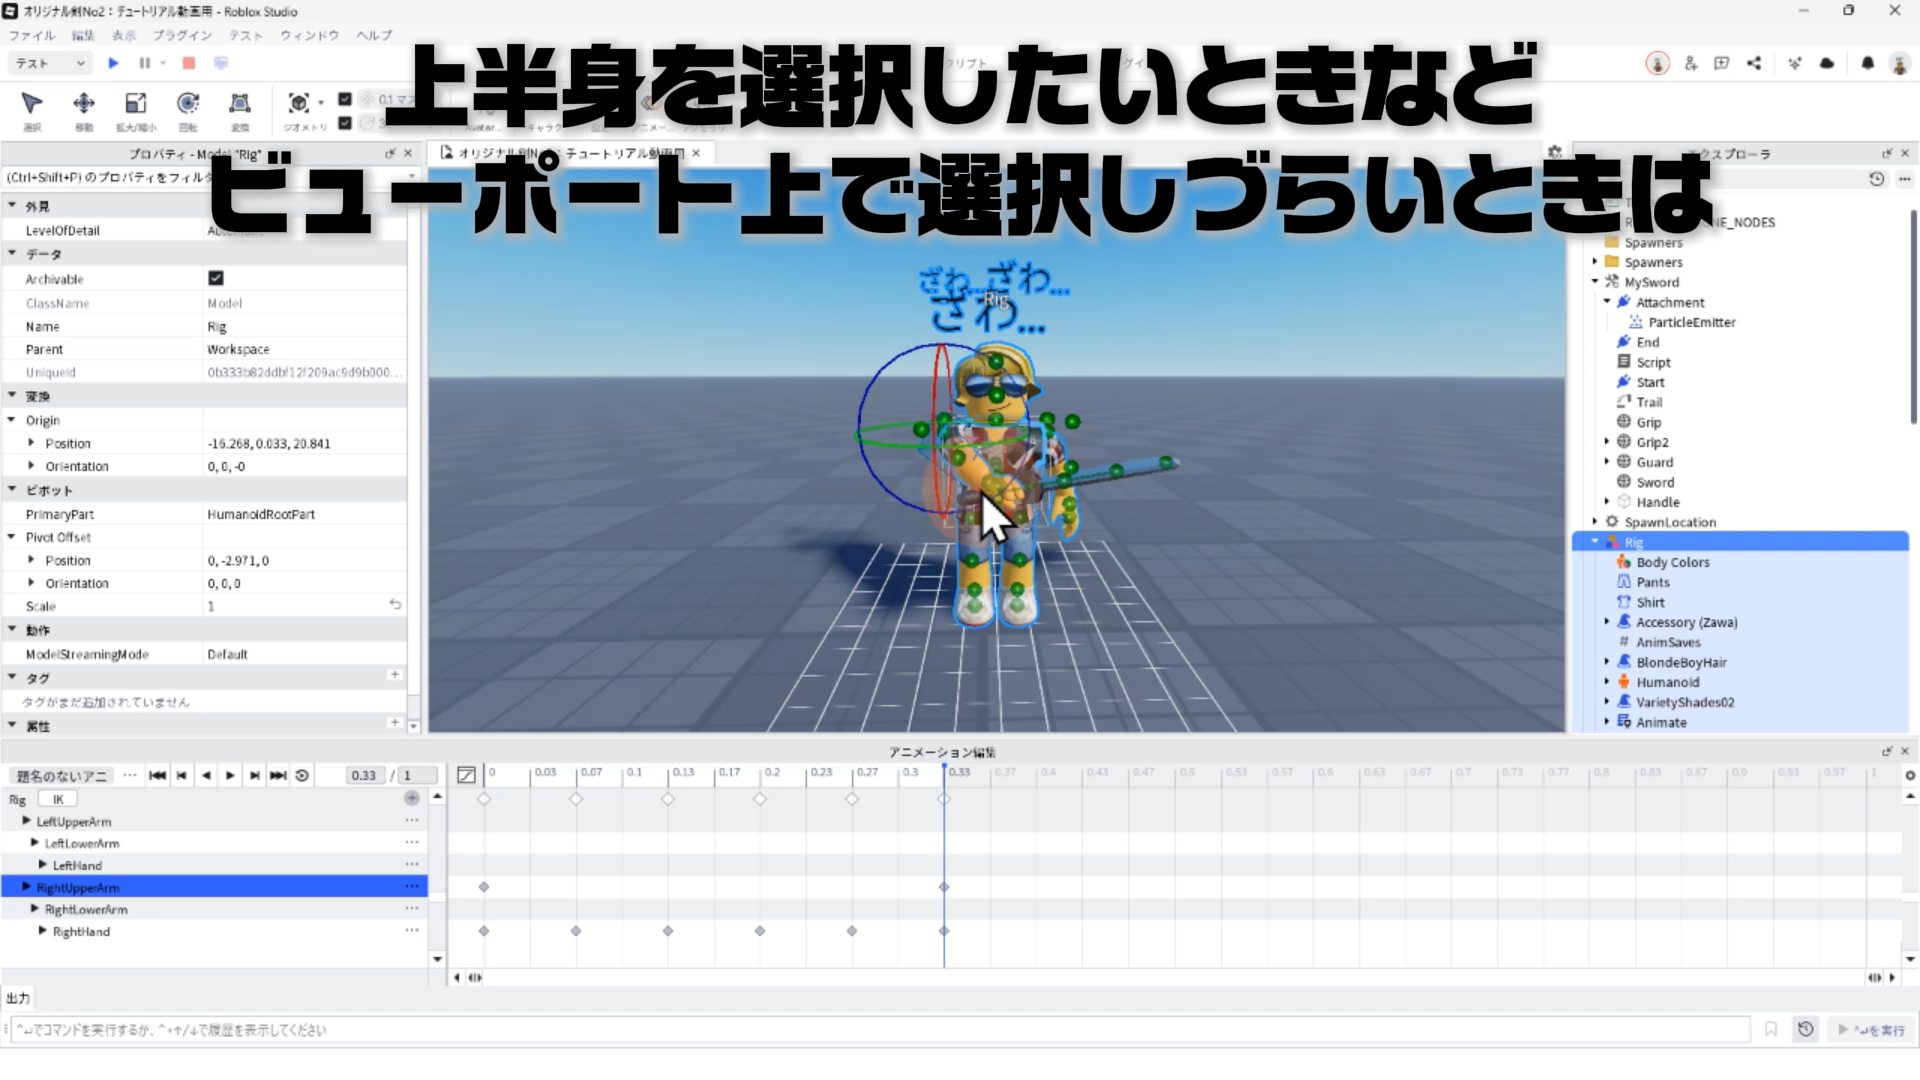Open the テスト mode dropdown
Screen dimensions: 1920x1080
click(50, 63)
